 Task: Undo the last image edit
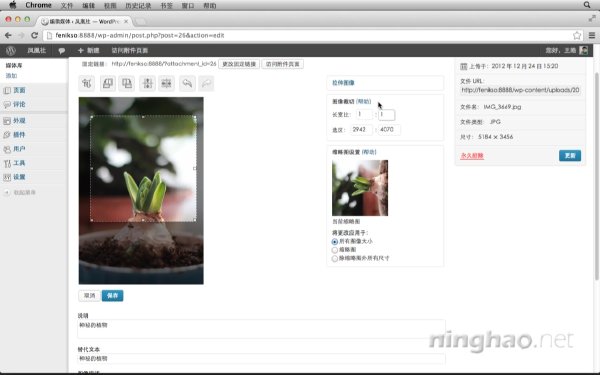pyautogui.click(x=187, y=83)
